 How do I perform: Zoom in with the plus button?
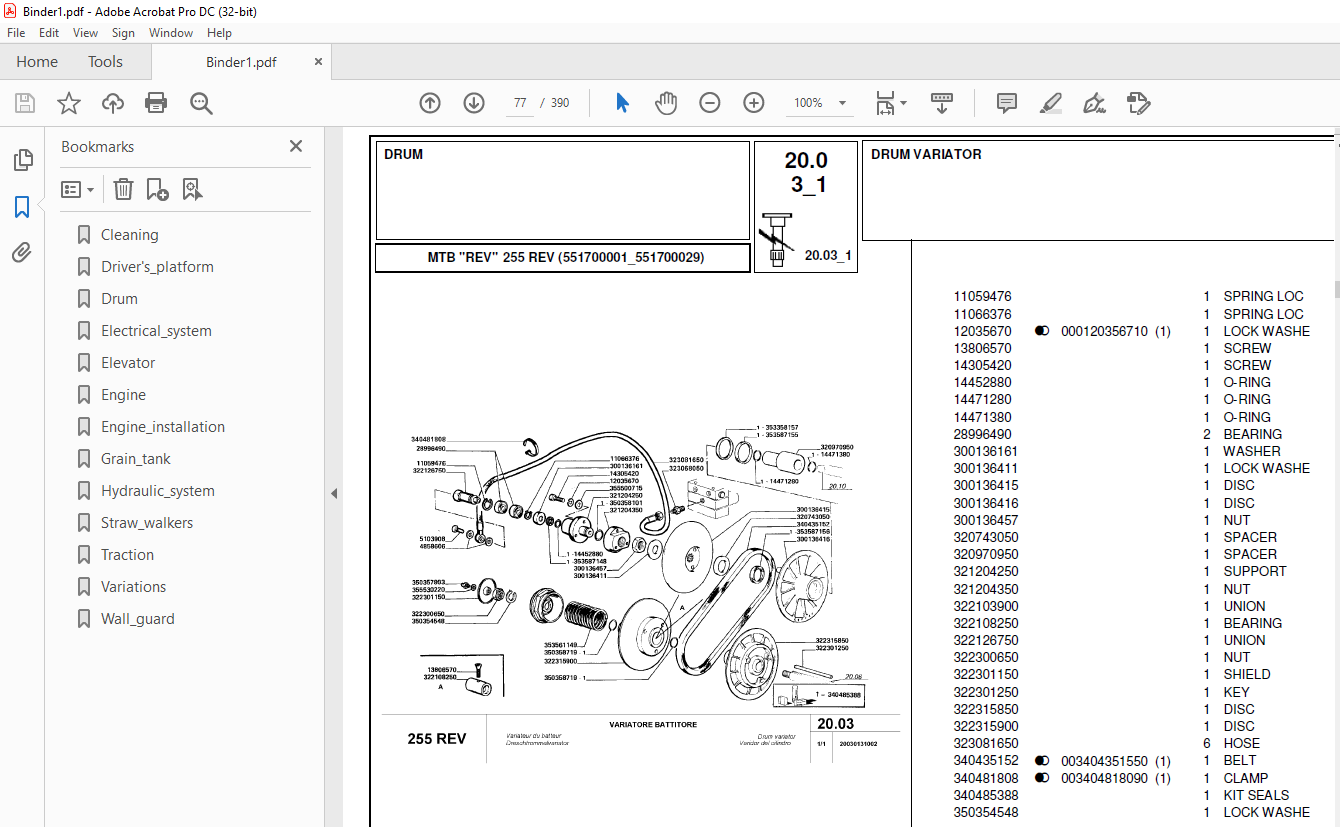coord(754,103)
